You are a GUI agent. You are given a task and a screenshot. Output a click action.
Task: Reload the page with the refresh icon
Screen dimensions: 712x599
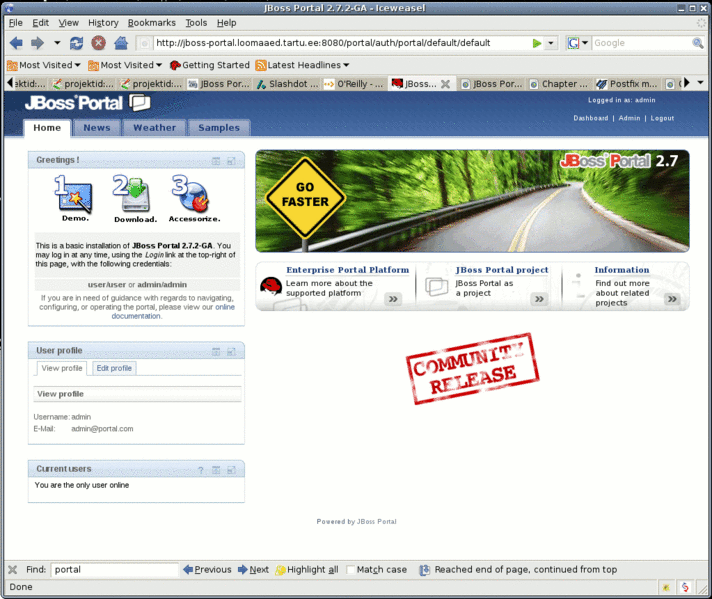point(76,43)
